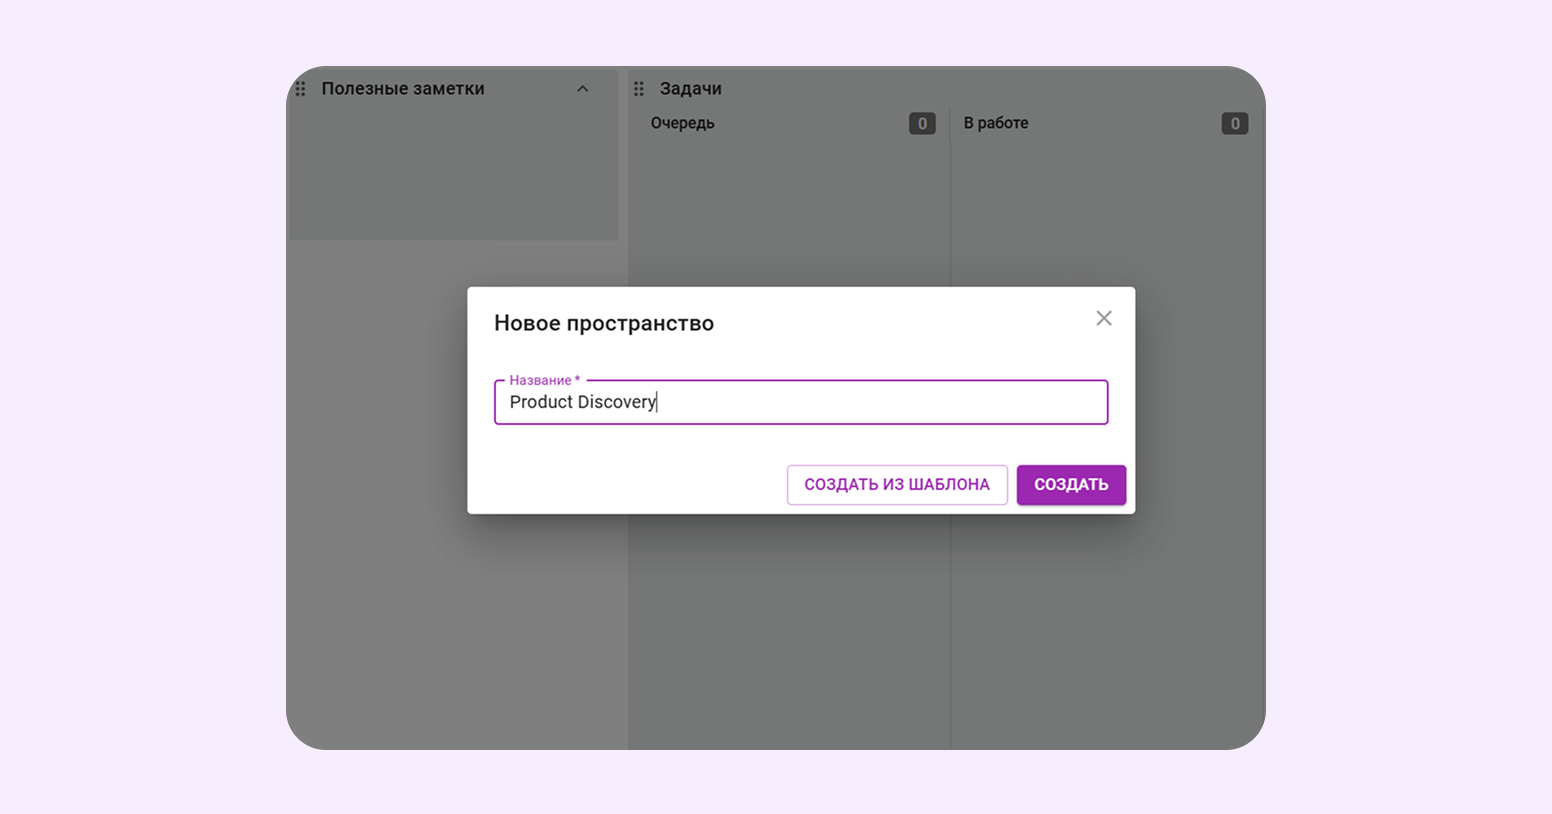Viewport: 1552px width, 814px height.
Task: Click empty area of Полезные заметки panel
Action: click(x=452, y=180)
